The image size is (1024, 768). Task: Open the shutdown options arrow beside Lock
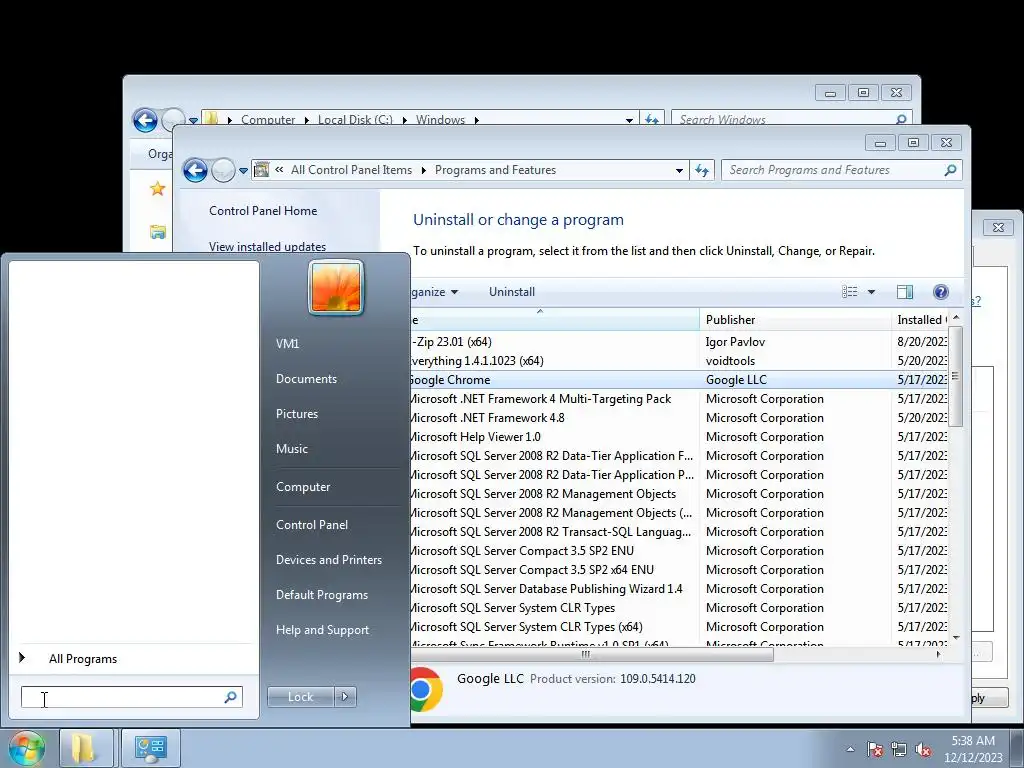click(345, 697)
